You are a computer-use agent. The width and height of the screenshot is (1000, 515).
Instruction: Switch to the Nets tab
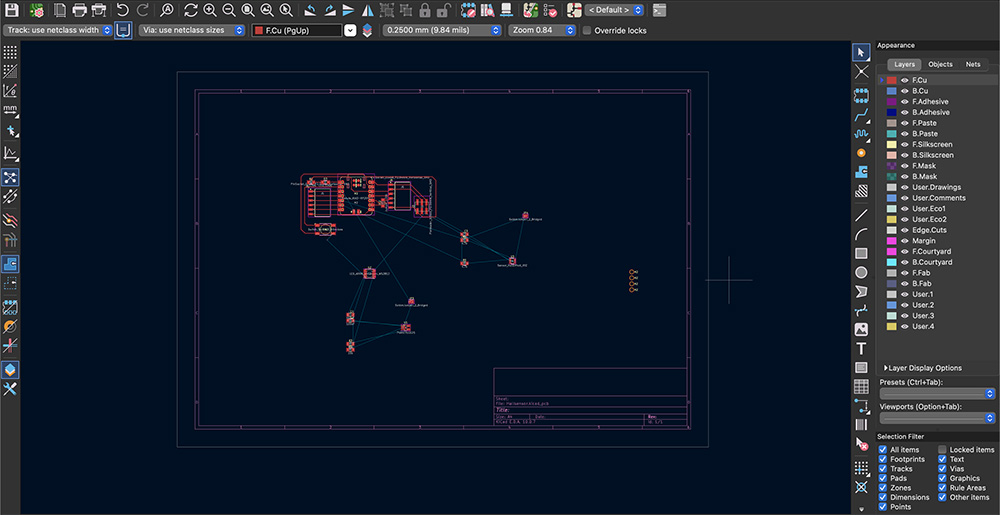click(x=973, y=64)
